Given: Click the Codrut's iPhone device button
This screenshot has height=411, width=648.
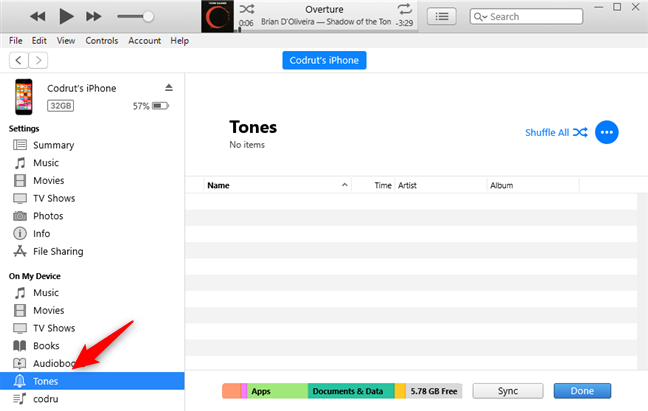Looking at the screenshot, I should point(324,60).
